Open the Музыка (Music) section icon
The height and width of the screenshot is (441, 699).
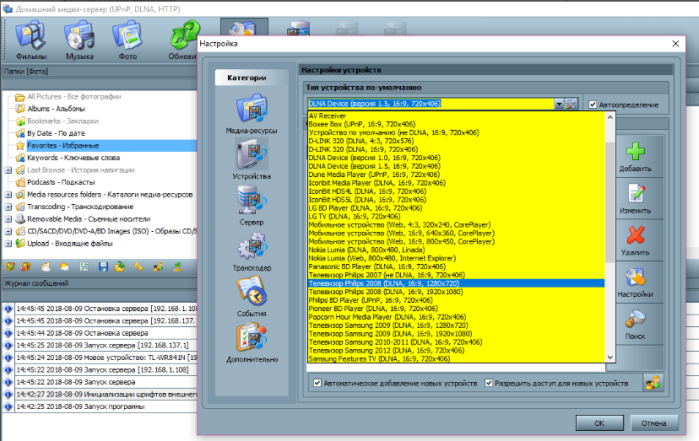coord(79,37)
